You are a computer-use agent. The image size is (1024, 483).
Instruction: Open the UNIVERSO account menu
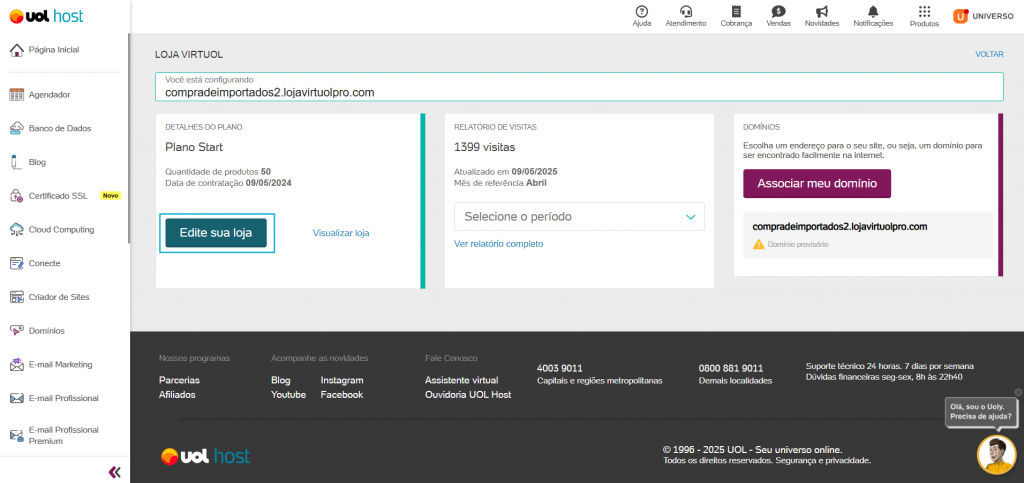[983, 16]
